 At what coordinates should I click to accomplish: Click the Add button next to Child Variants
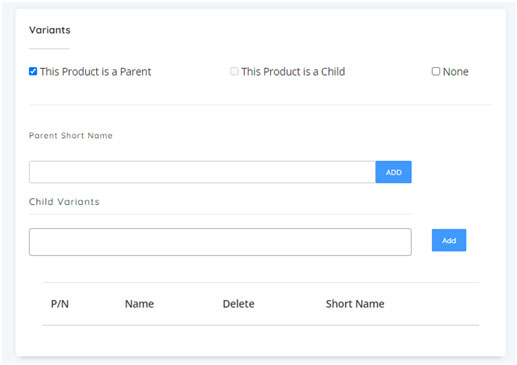(449, 240)
